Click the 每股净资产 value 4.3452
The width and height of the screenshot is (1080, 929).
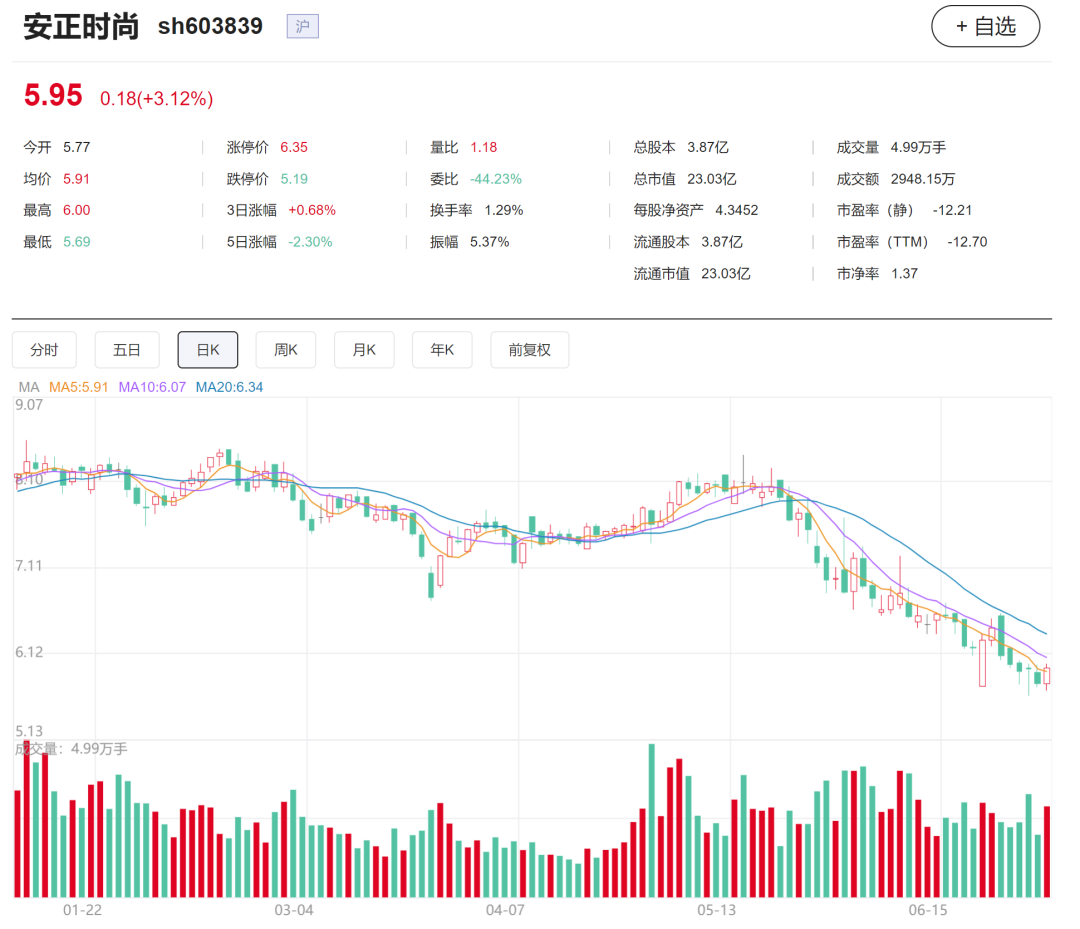pyautogui.click(x=736, y=210)
